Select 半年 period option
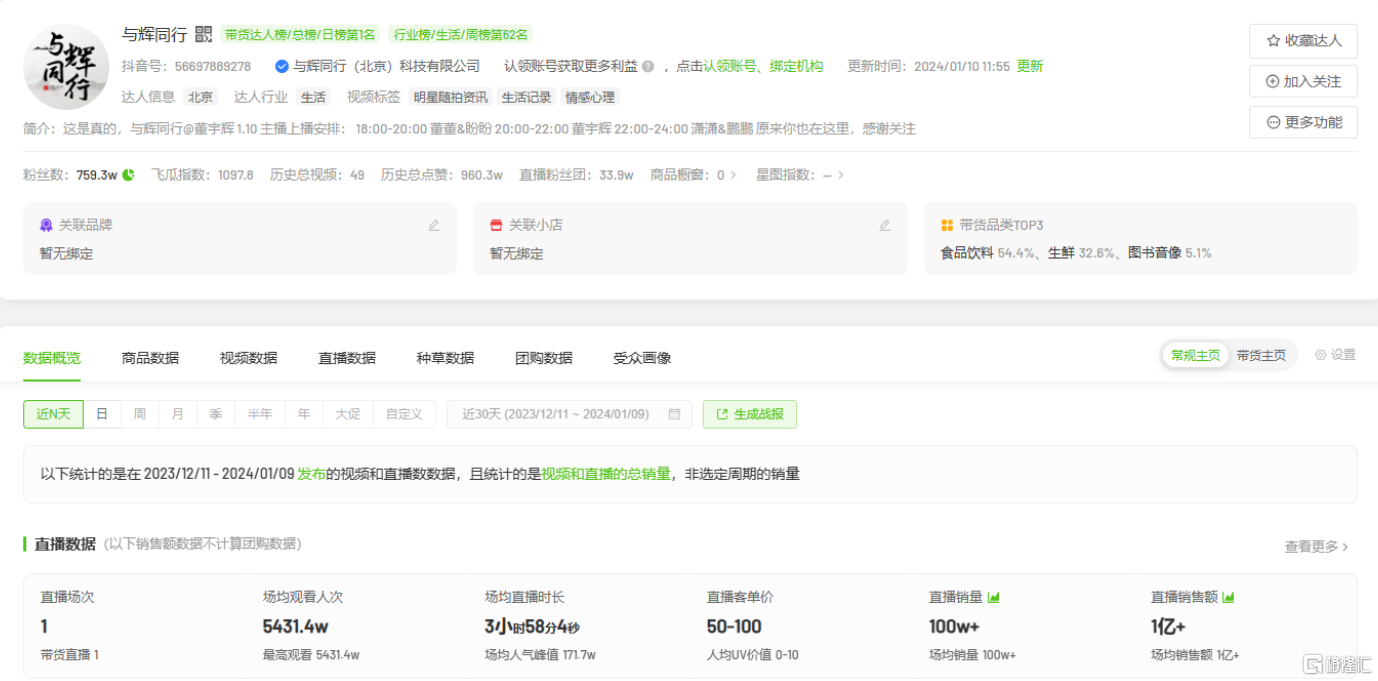1378x681 pixels. click(260, 414)
